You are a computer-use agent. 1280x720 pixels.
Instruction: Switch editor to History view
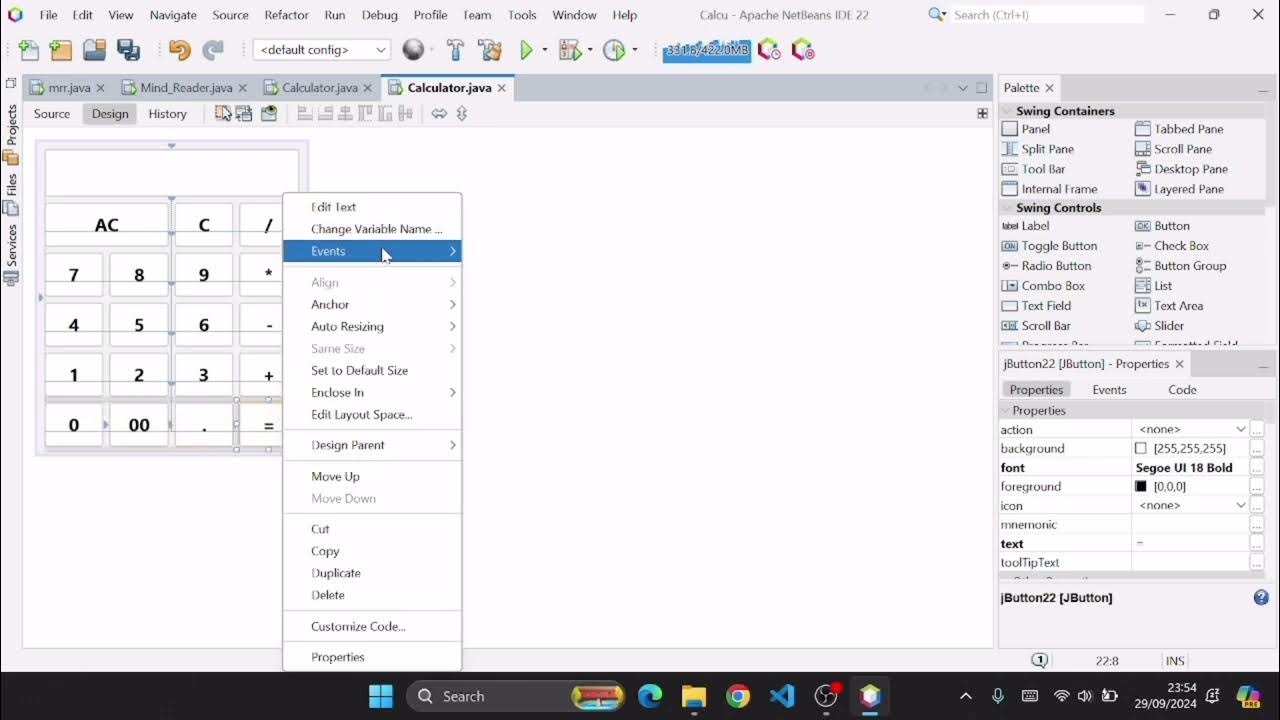pos(168,114)
